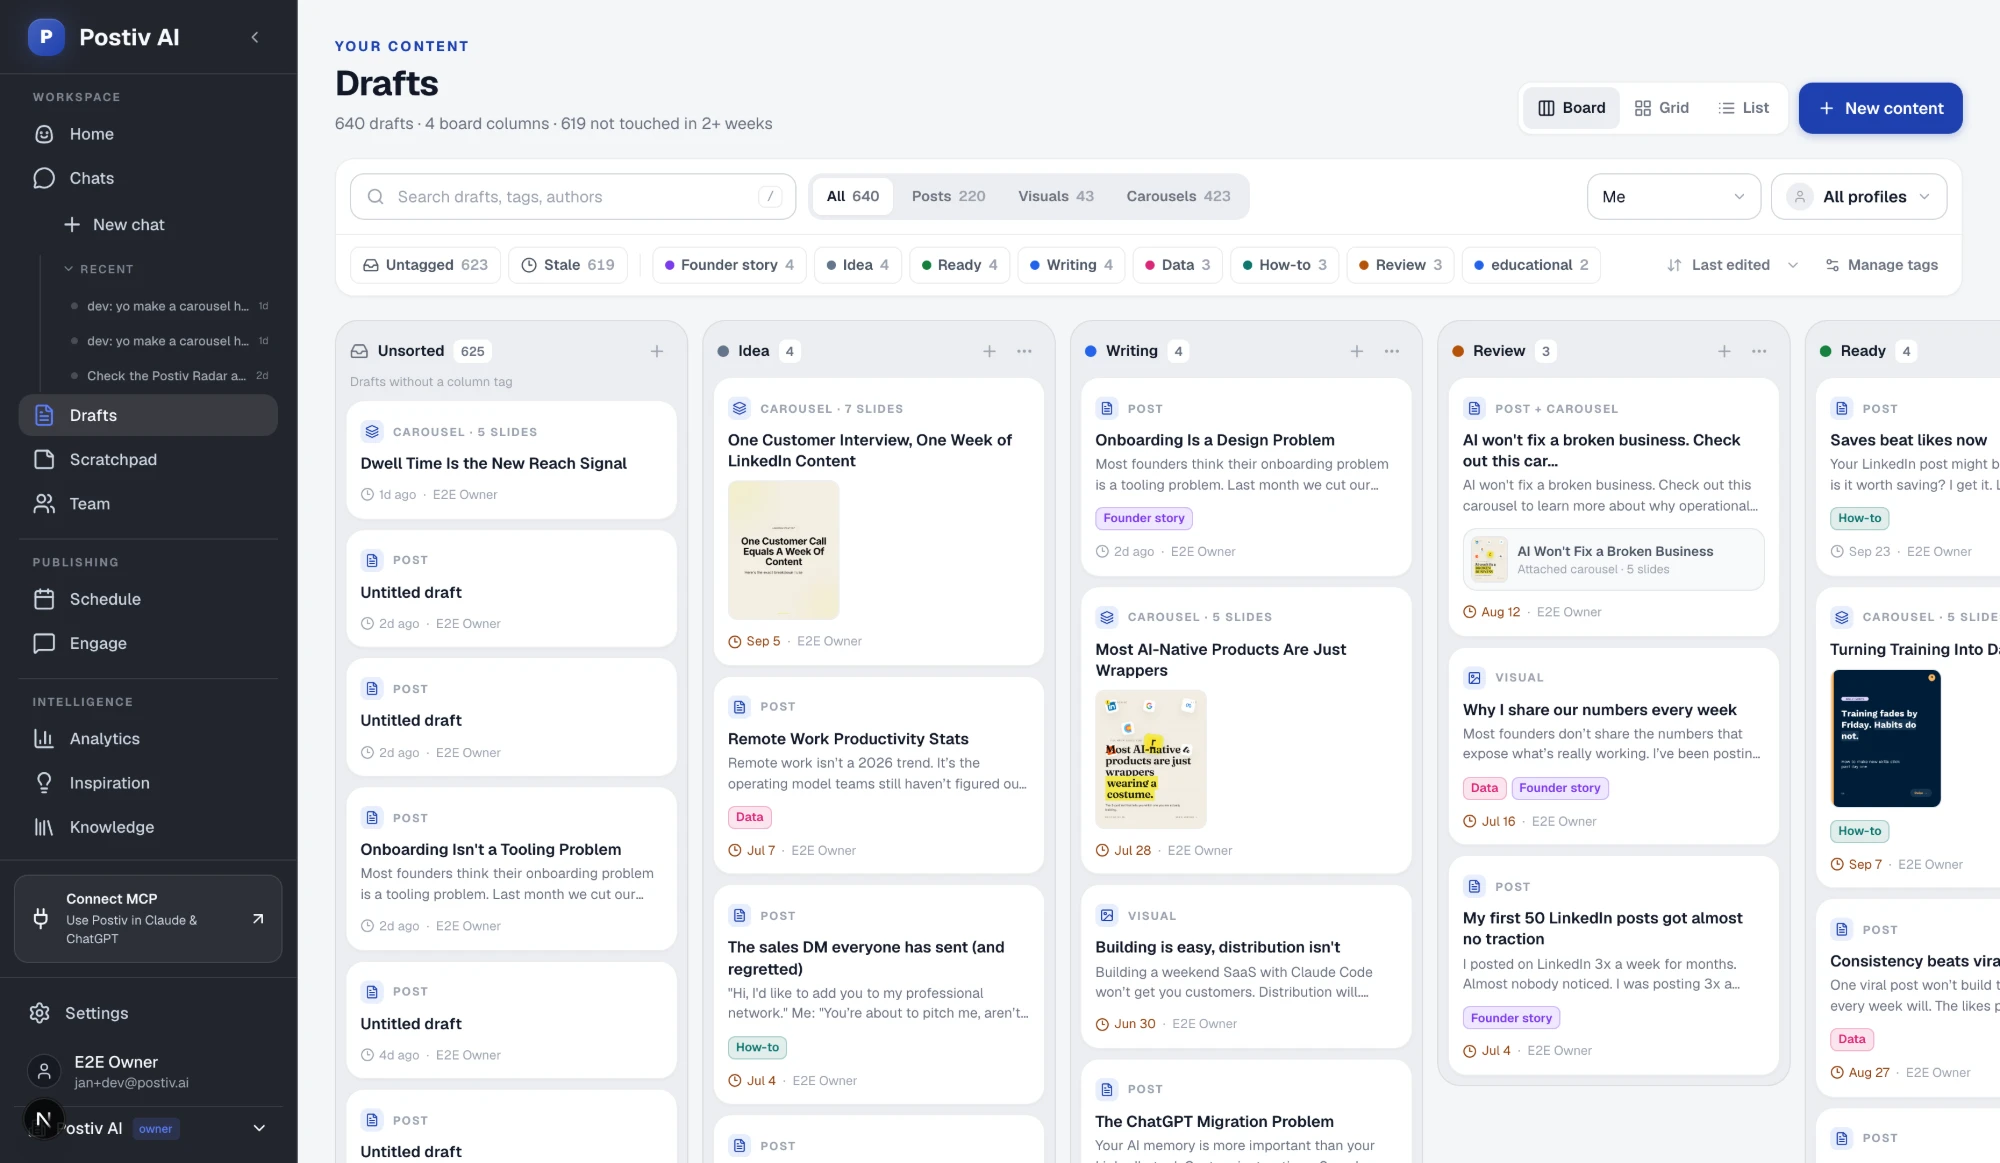The image size is (2000, 1163).
Task: Toggle the How-to tag filter
Action: click(x=1284, y=265)
